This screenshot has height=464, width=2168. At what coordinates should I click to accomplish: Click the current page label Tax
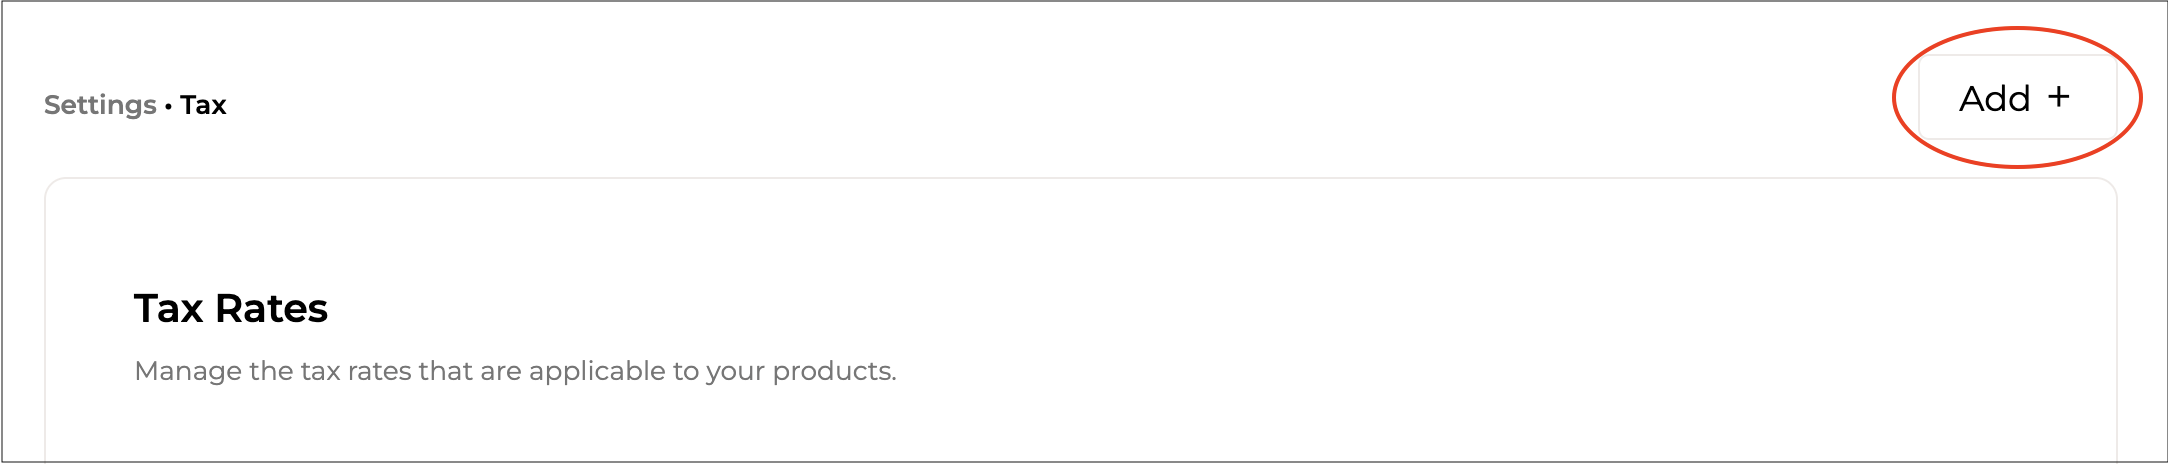(x=203, y=105)
